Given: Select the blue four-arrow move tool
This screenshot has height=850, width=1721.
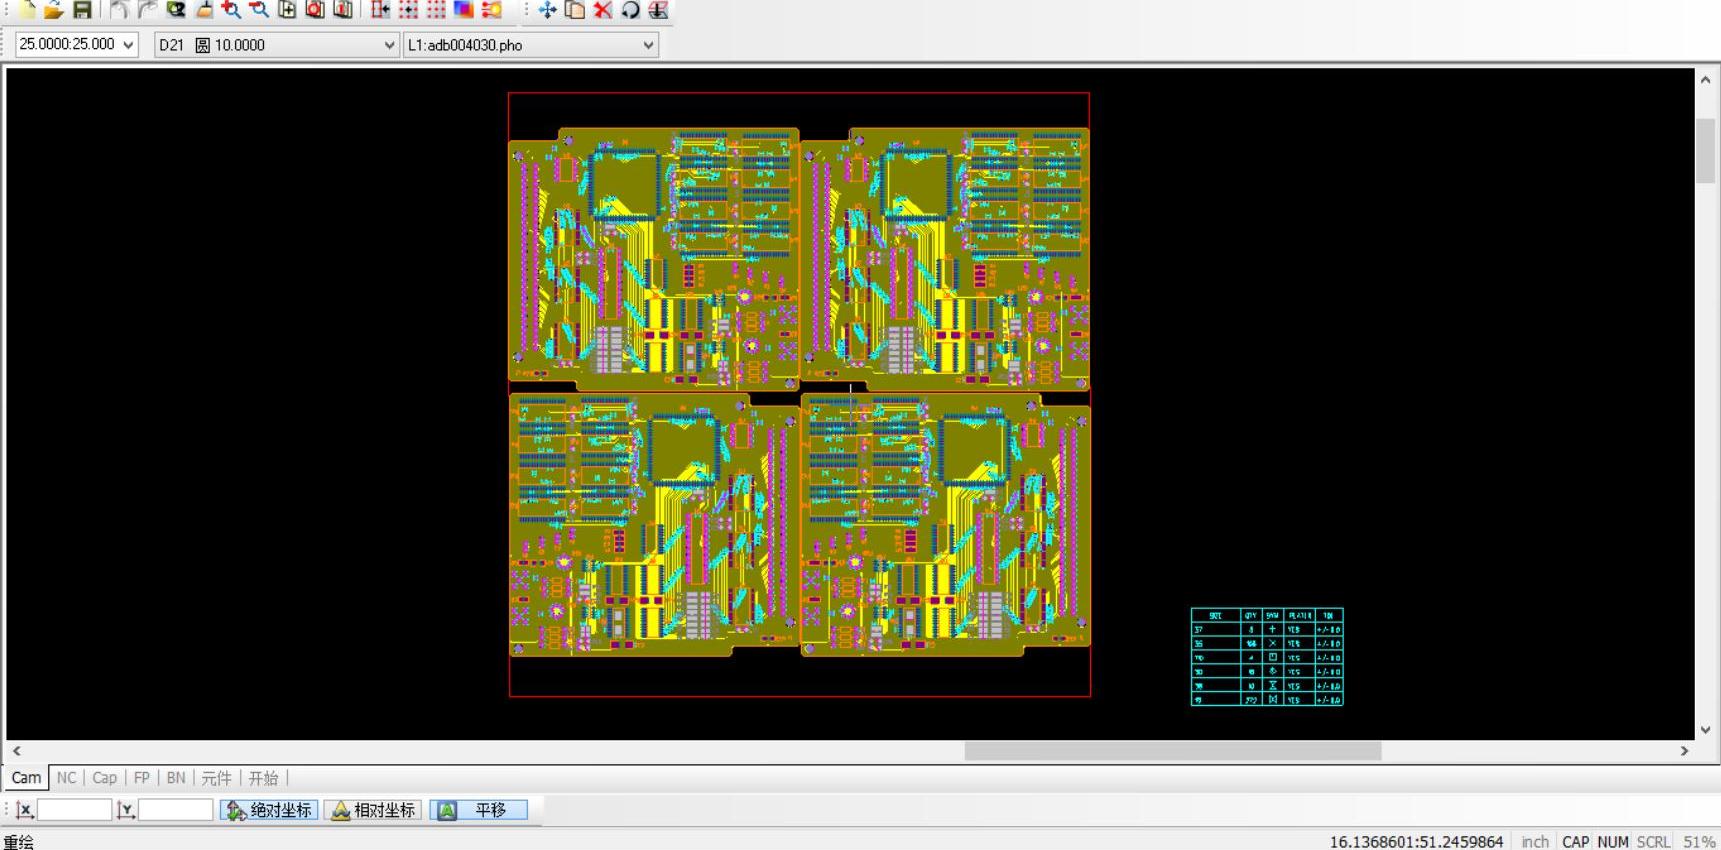Looking at the screenshot, I should 547,10.
